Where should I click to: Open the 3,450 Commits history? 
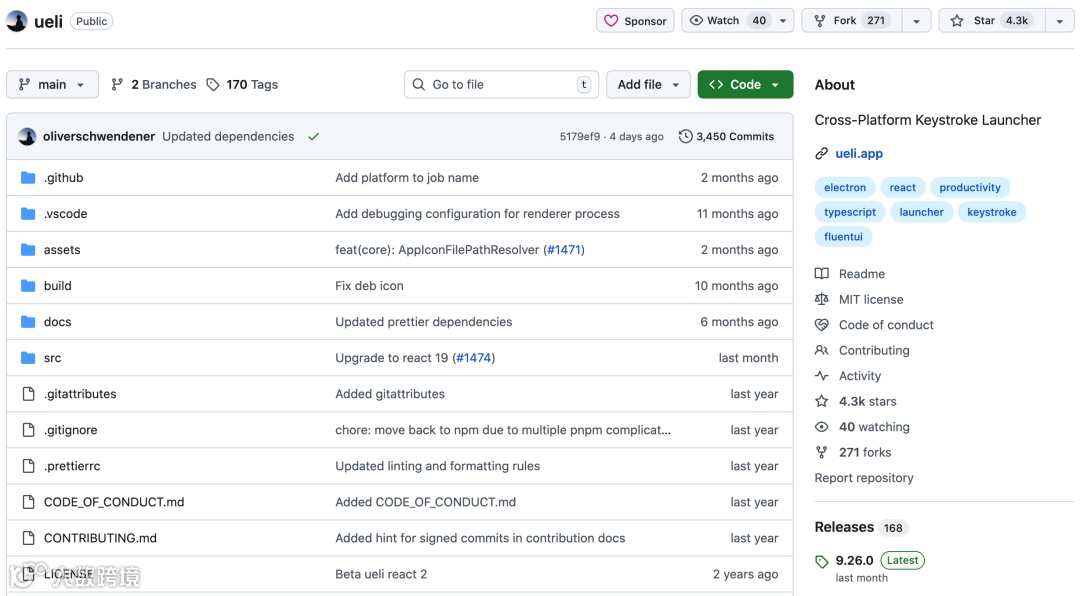click(726, 137)
